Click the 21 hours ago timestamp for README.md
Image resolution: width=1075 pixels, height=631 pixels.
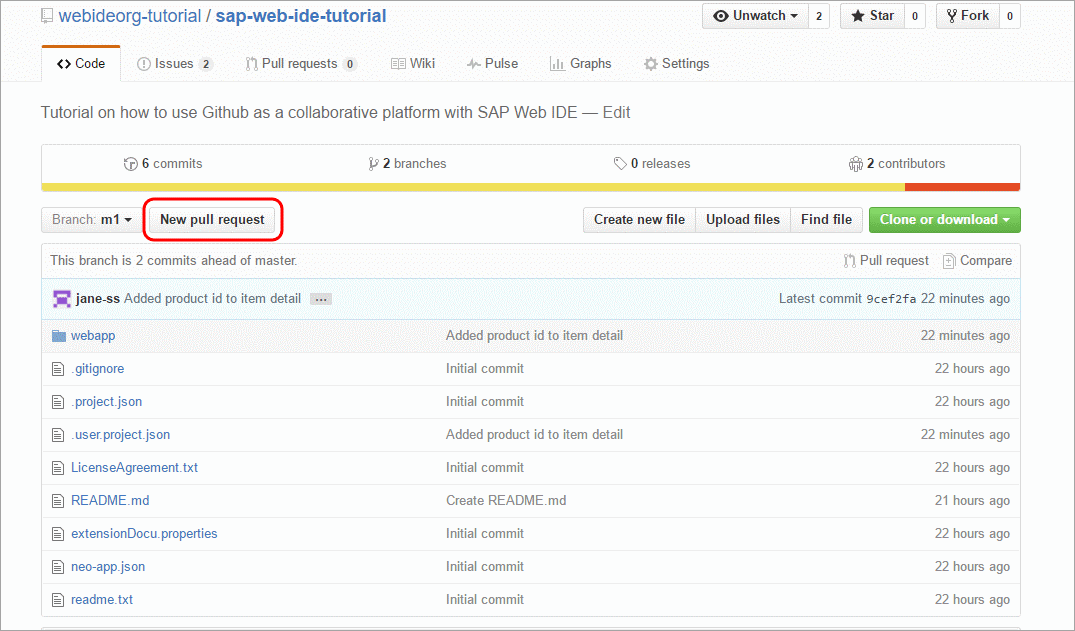(x=972, y=501)
